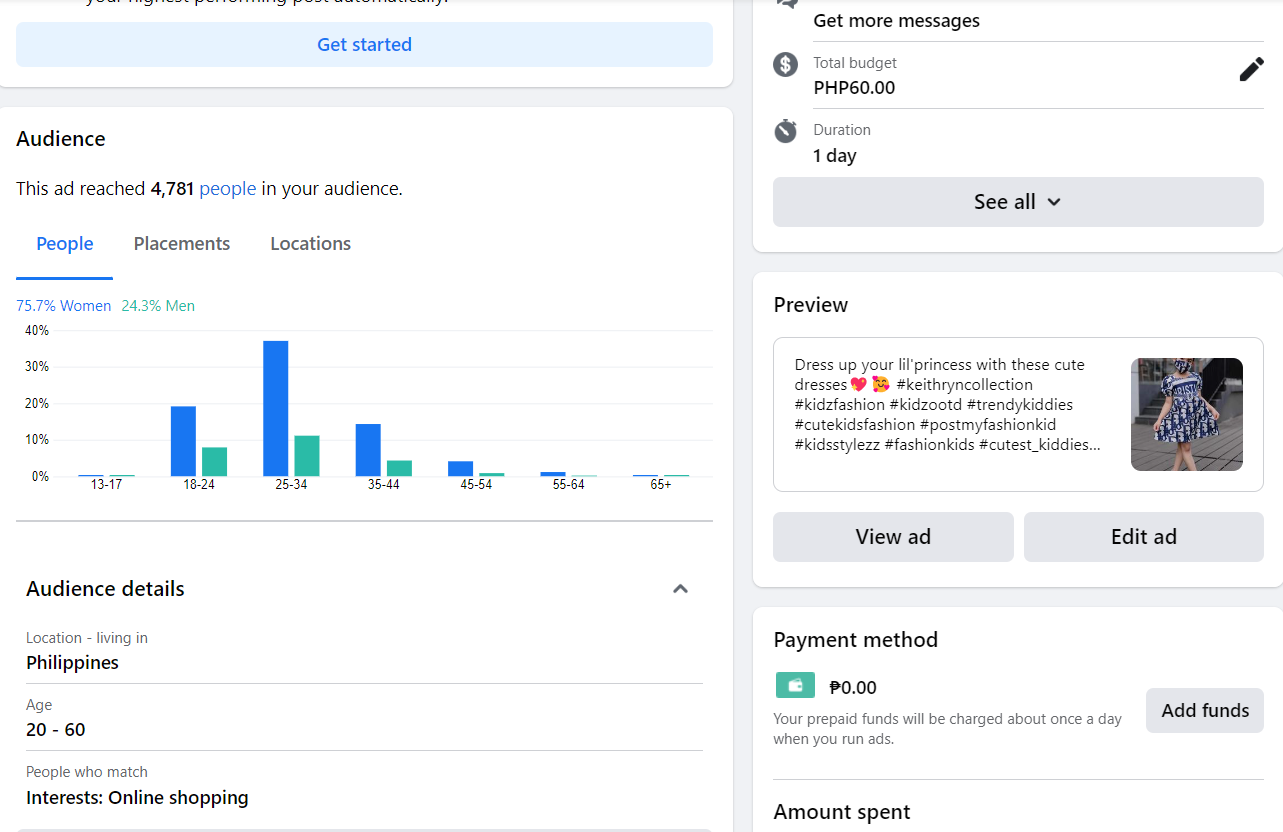Select the People tab
Image resolution: width=1283 pixels, height=832 pixels.
pos(65,244)
